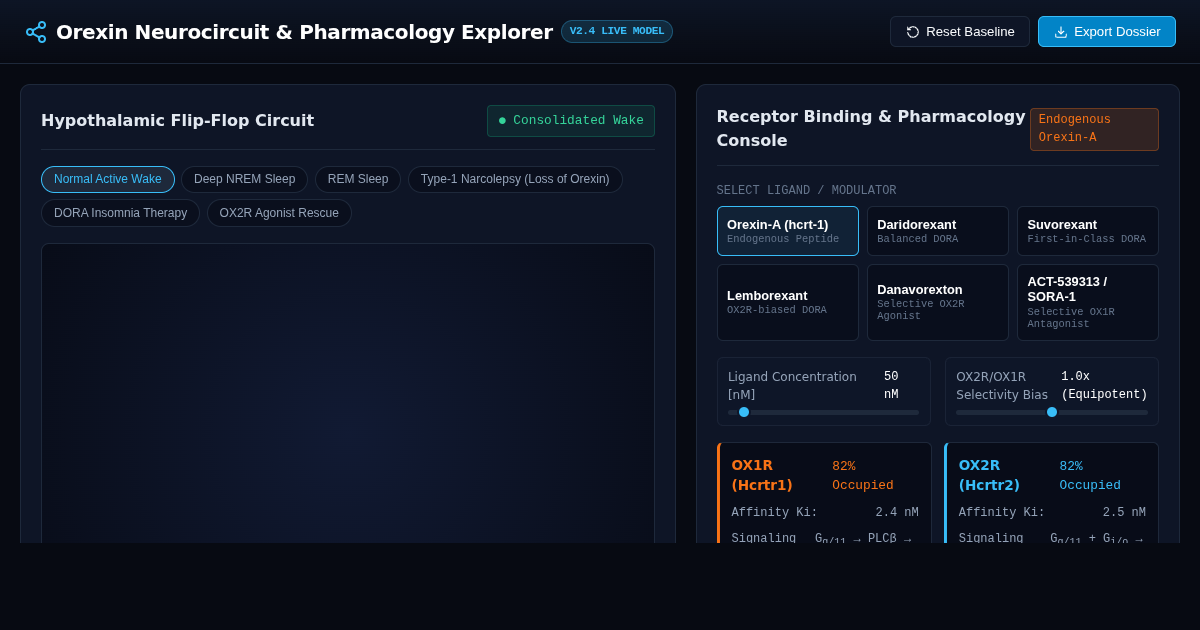Switch to Deep NREM Sleep scenario

[x=244, y=179]
